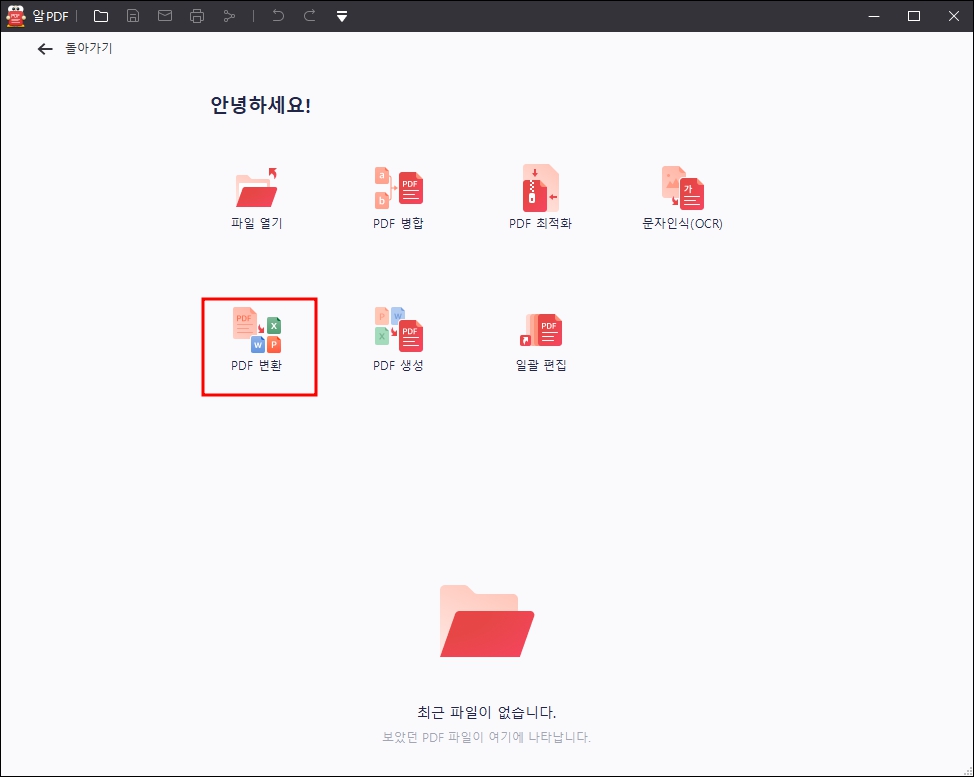Click the save icon in the toolbar

[x=132, y=16]
